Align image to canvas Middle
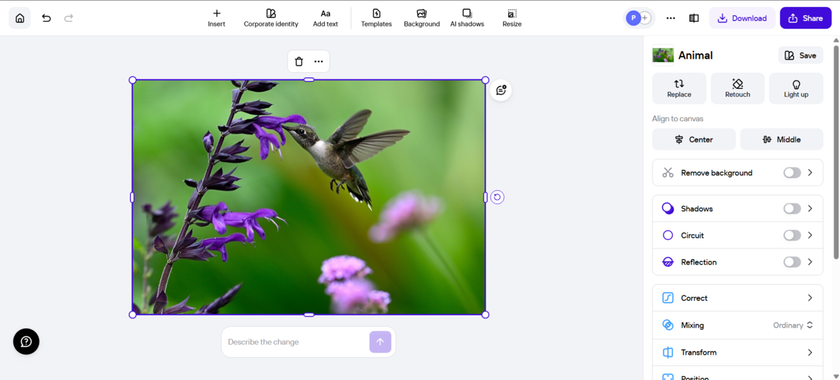The height and width of the screenshot is (380, 840). [782, 139]
